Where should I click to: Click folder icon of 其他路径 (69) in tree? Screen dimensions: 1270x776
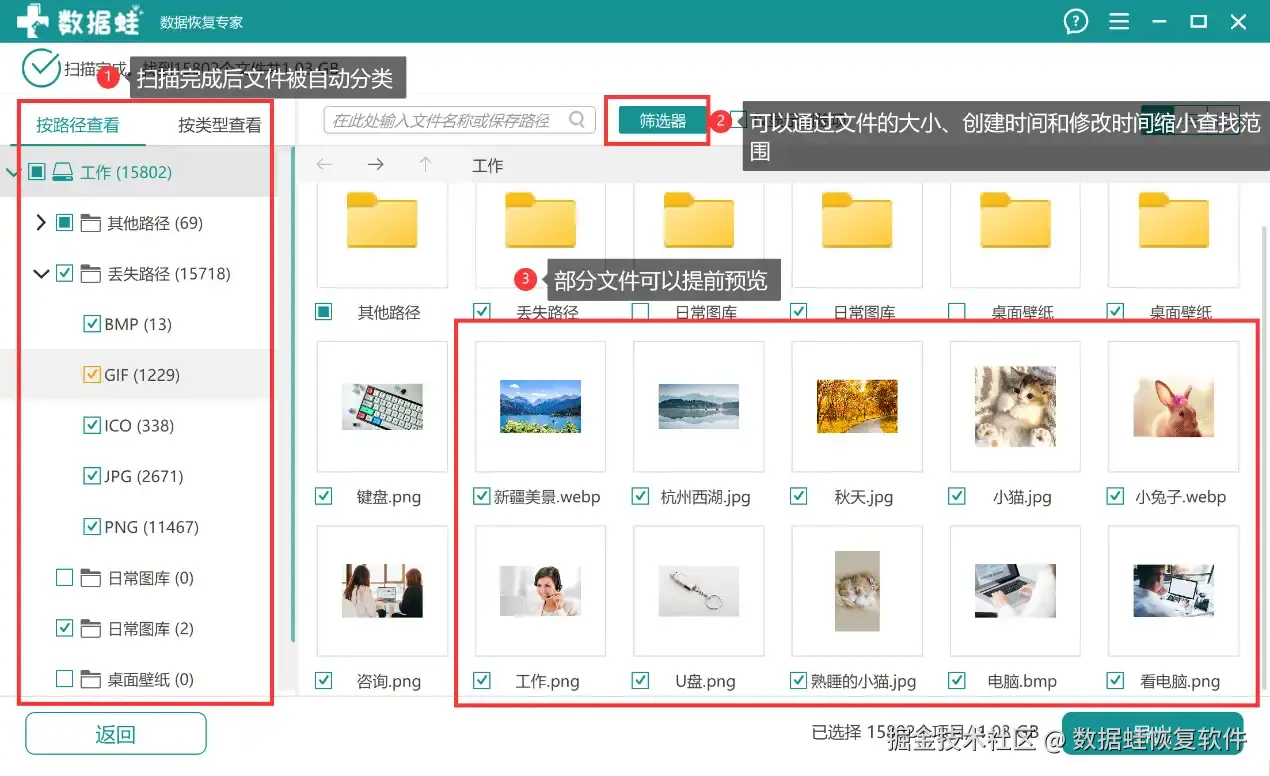91,223
